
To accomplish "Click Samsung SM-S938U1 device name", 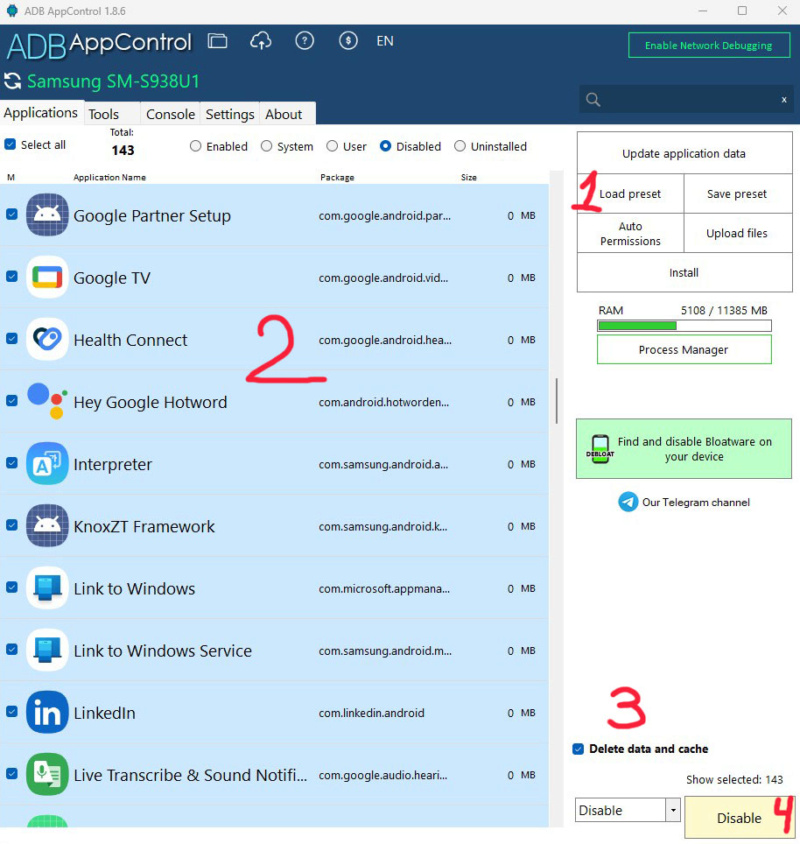I will (113, 81).
